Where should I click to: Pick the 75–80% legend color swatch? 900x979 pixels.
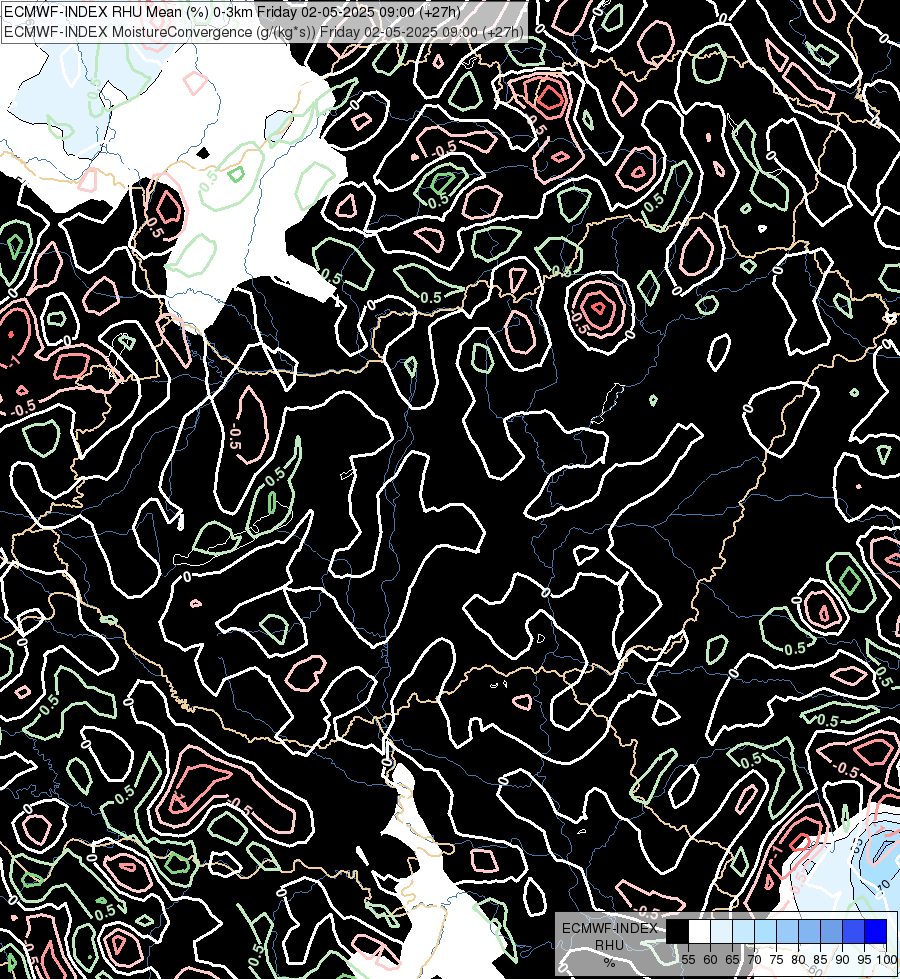[788, 931]
